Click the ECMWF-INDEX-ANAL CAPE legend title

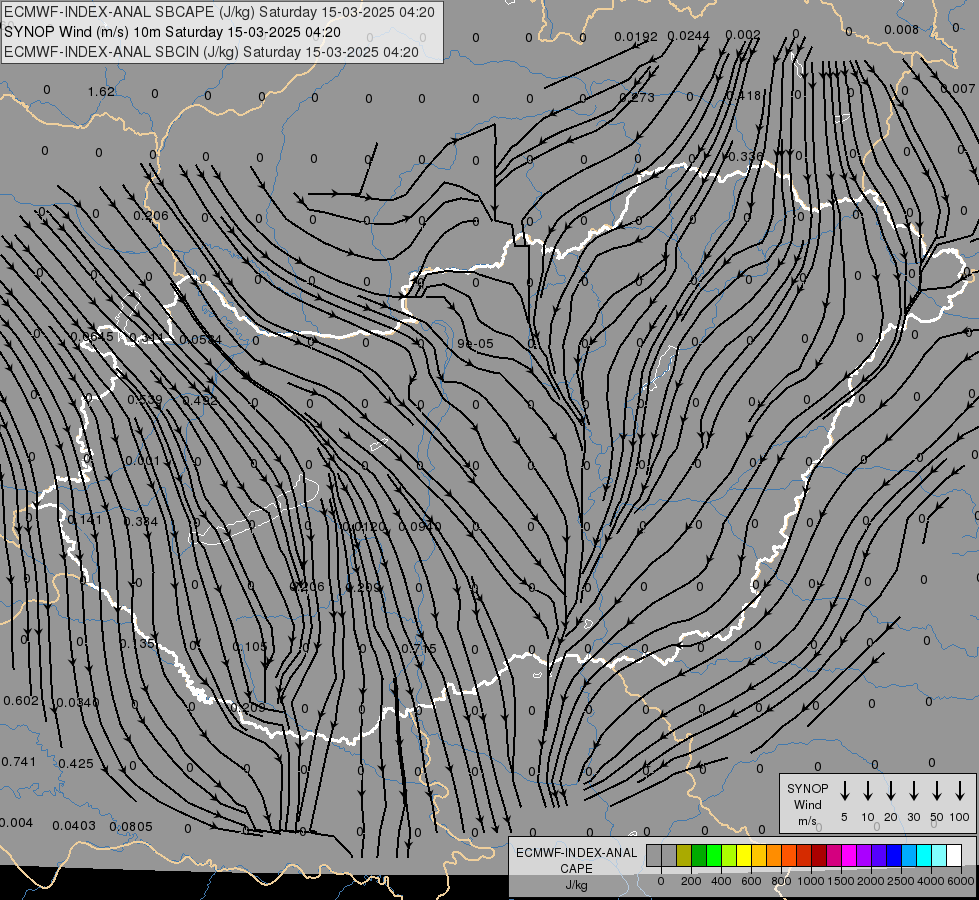(576, 861)
